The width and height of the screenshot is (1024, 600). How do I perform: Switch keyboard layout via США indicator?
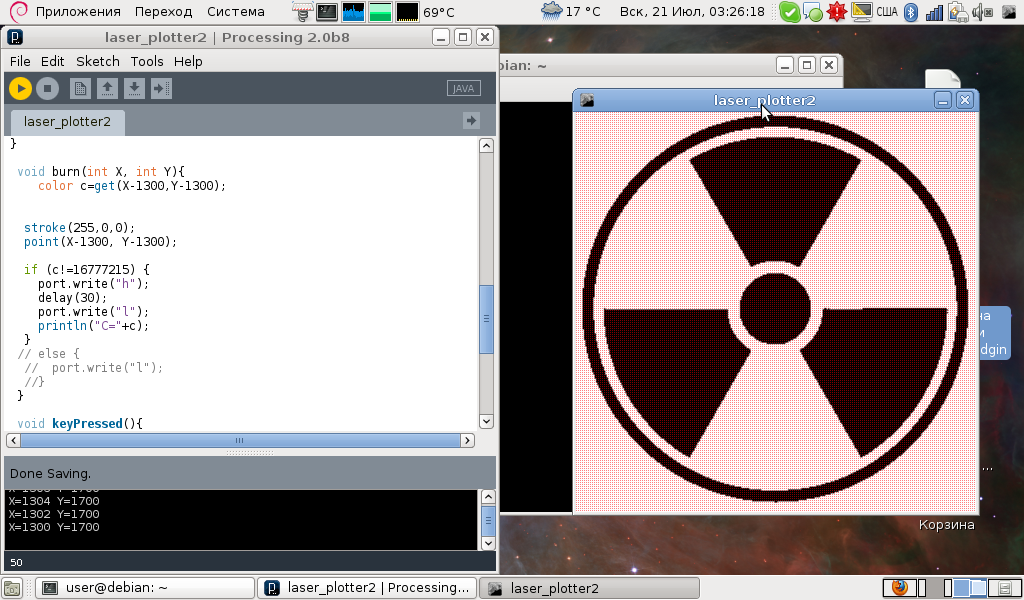[x=887, y=11]
